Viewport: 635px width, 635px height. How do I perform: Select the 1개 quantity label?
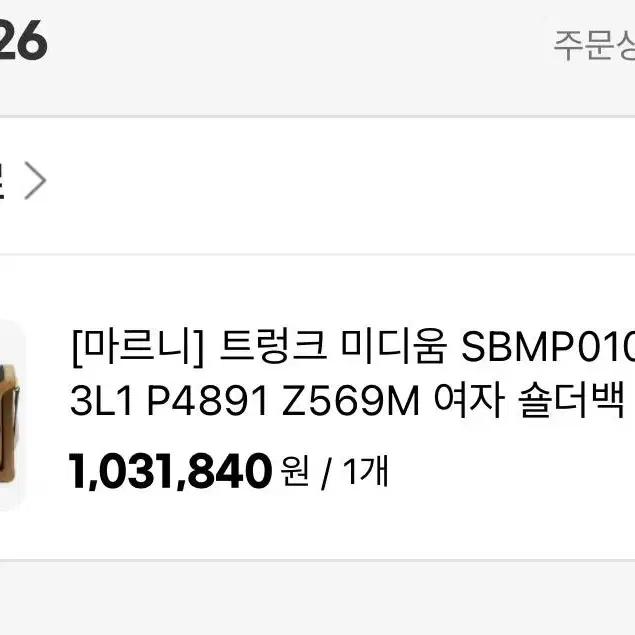coord(365,470)
